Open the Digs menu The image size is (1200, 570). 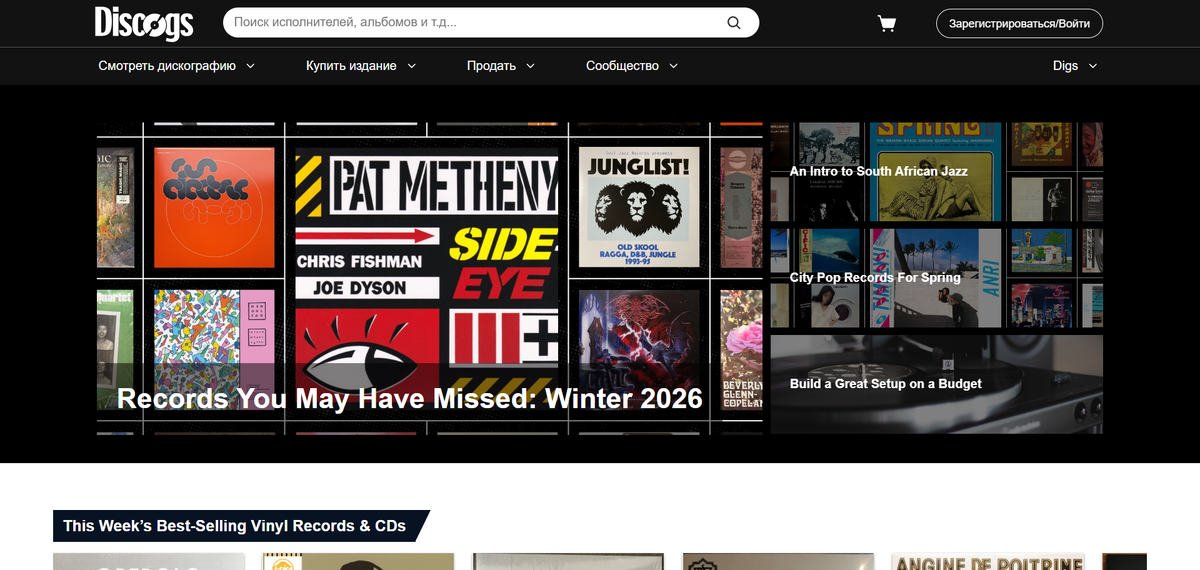tap(1075, 65)
